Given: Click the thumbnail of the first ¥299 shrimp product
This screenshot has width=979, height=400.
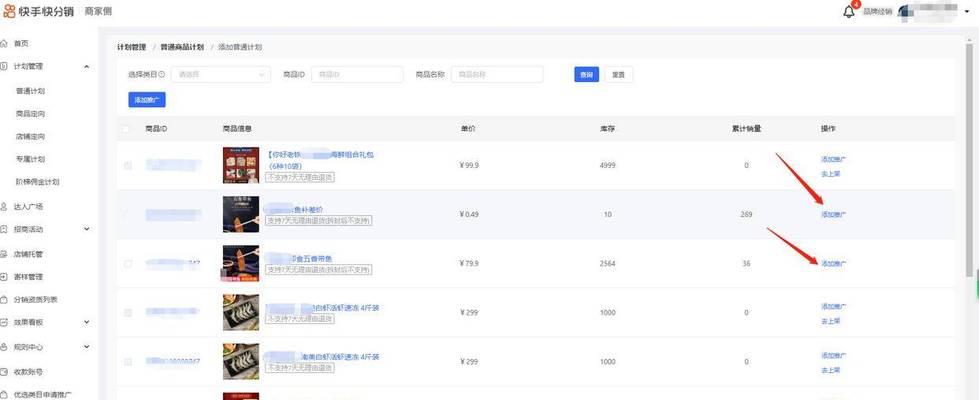Looking at the screenshot, I should pyautogui.click(x=241, y=313).
